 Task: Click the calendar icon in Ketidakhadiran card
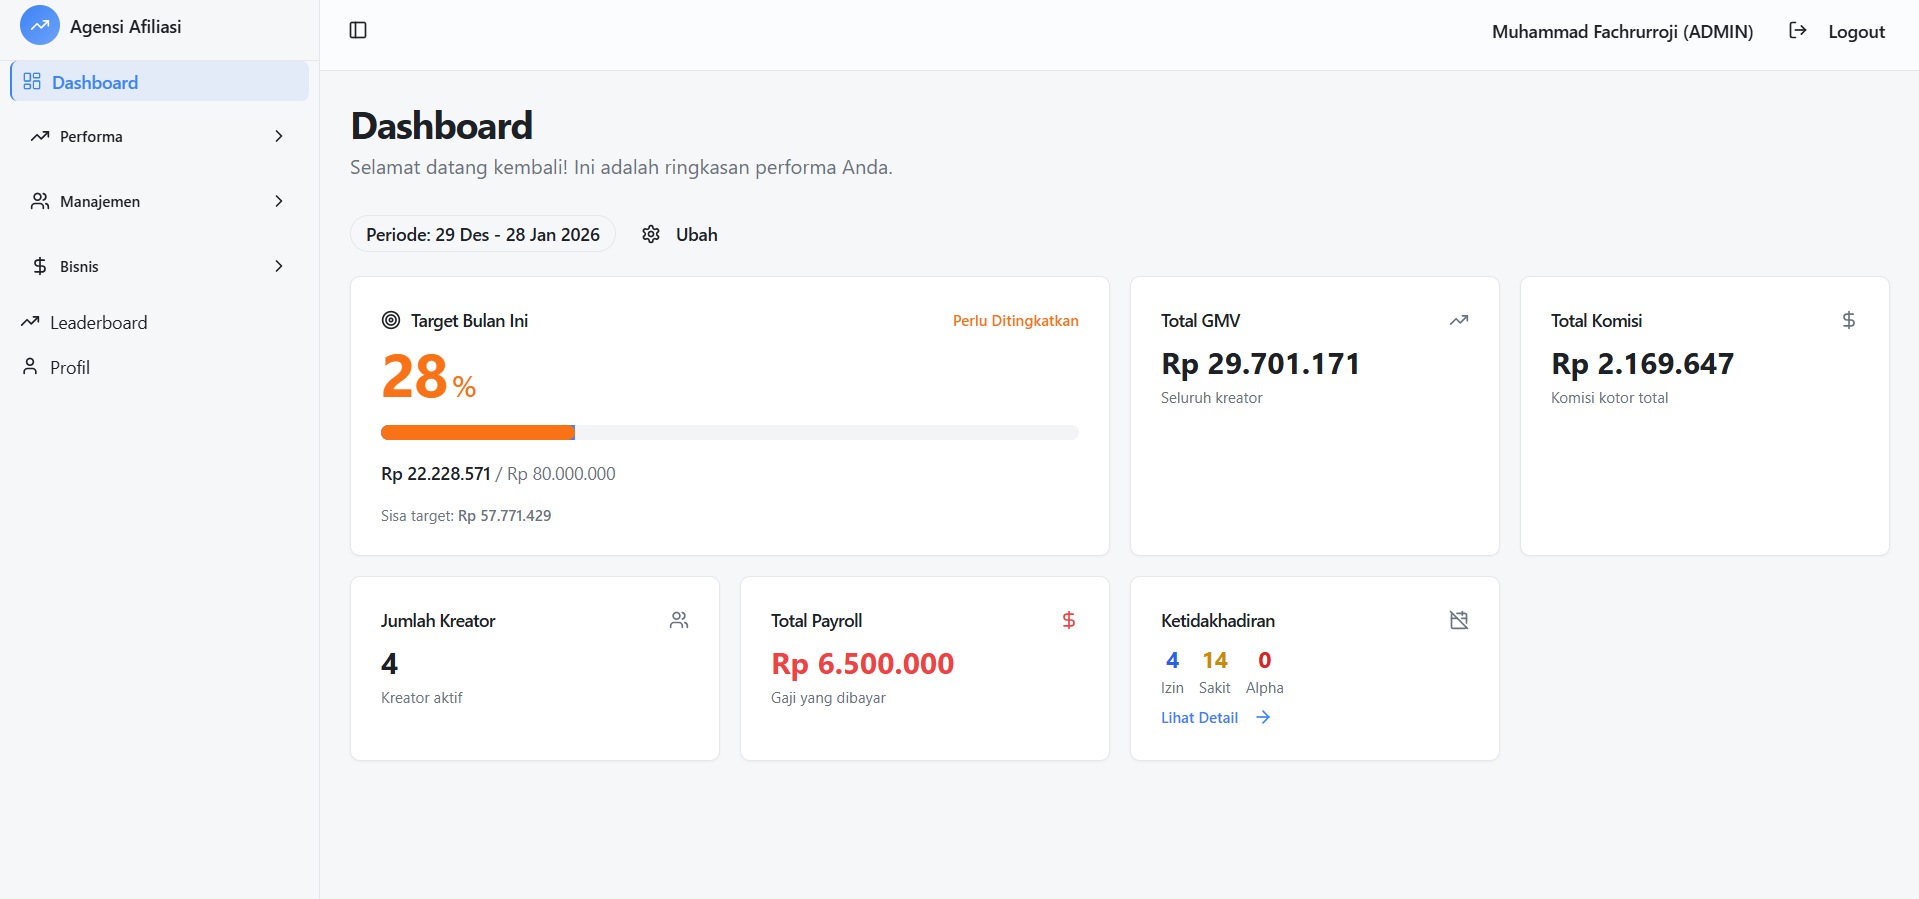pos(1459,620)
